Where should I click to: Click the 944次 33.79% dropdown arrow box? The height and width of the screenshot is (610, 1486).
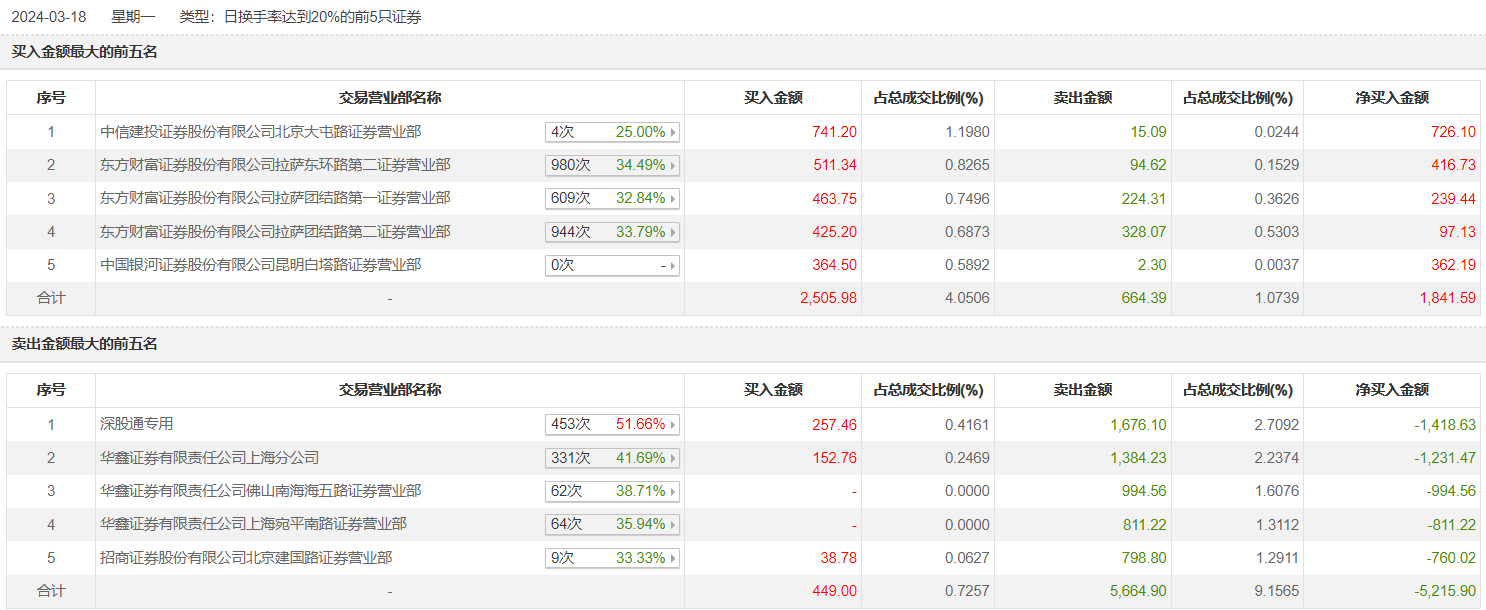(612, 232)
